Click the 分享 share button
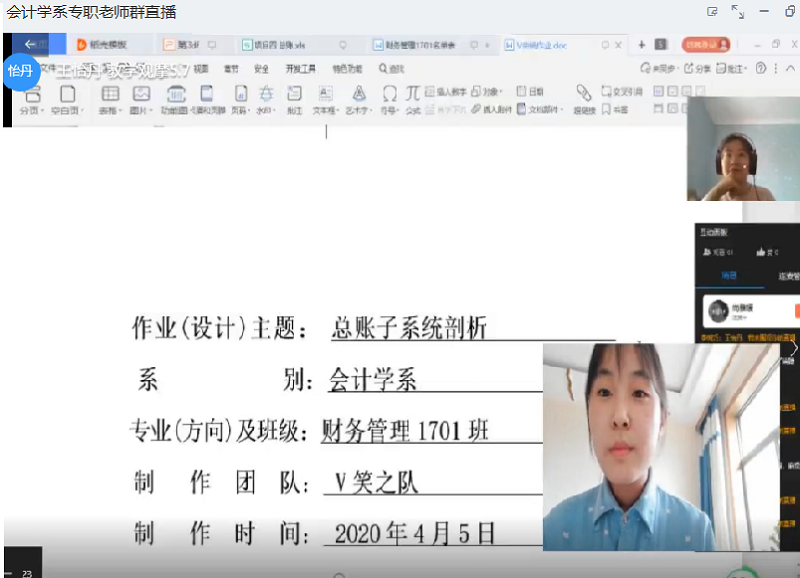The height and width of the screenshot is (578, 800). coord(698,69)
